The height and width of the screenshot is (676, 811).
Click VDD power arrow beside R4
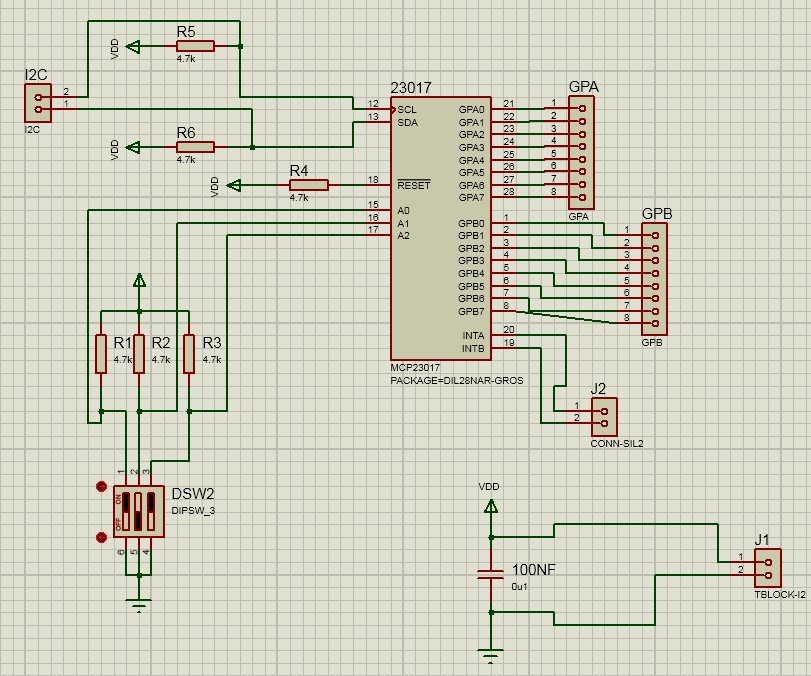tap(234, 185)
